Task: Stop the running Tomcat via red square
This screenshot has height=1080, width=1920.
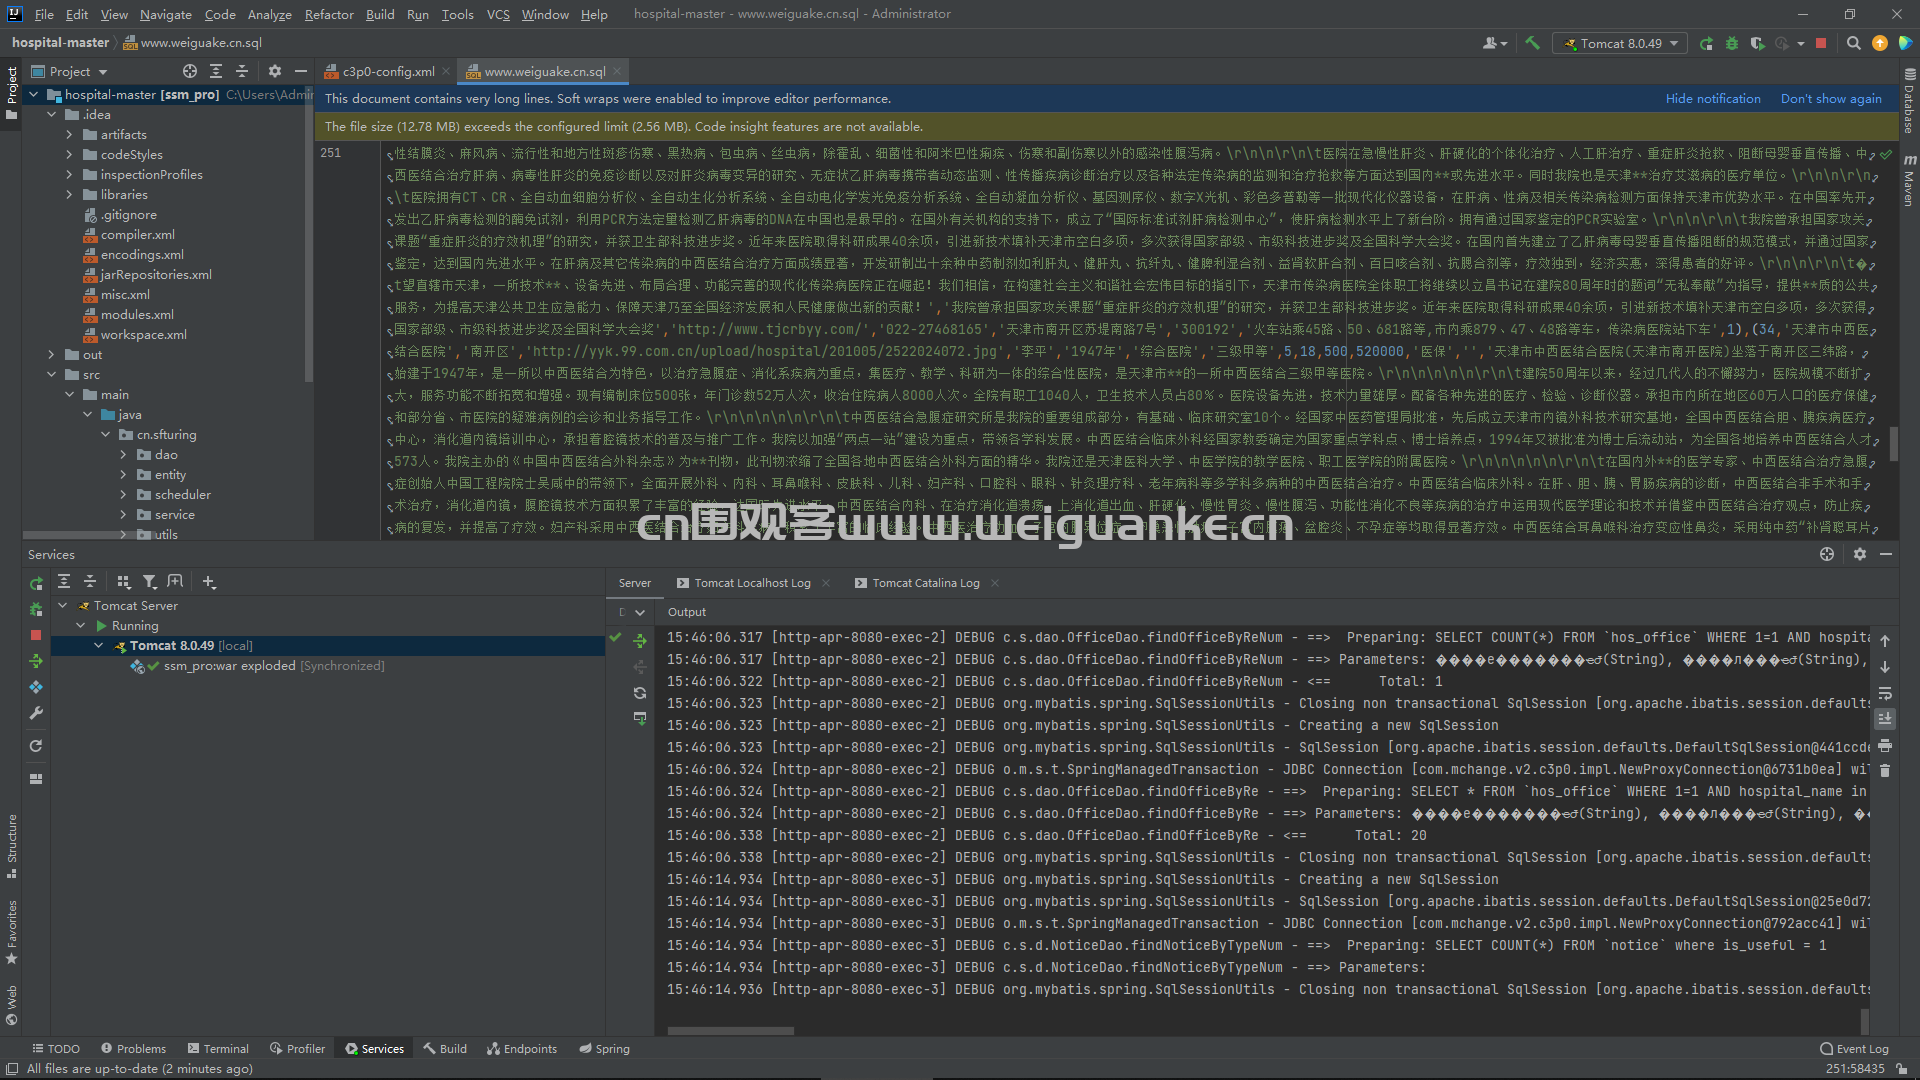Action: [x=1821, y=43]
